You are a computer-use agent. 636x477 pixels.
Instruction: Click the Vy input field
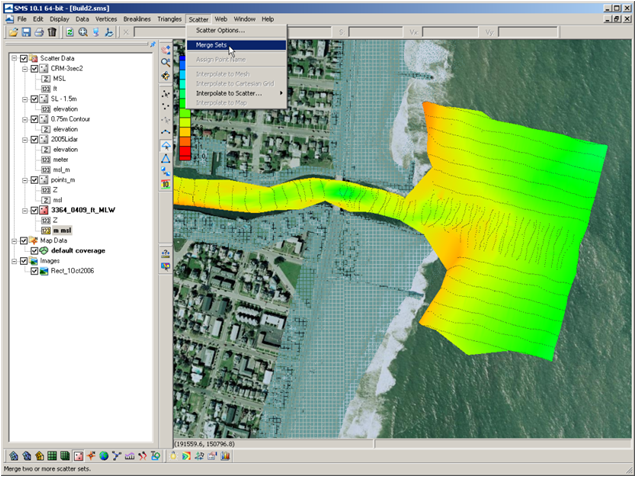(528, 32)
